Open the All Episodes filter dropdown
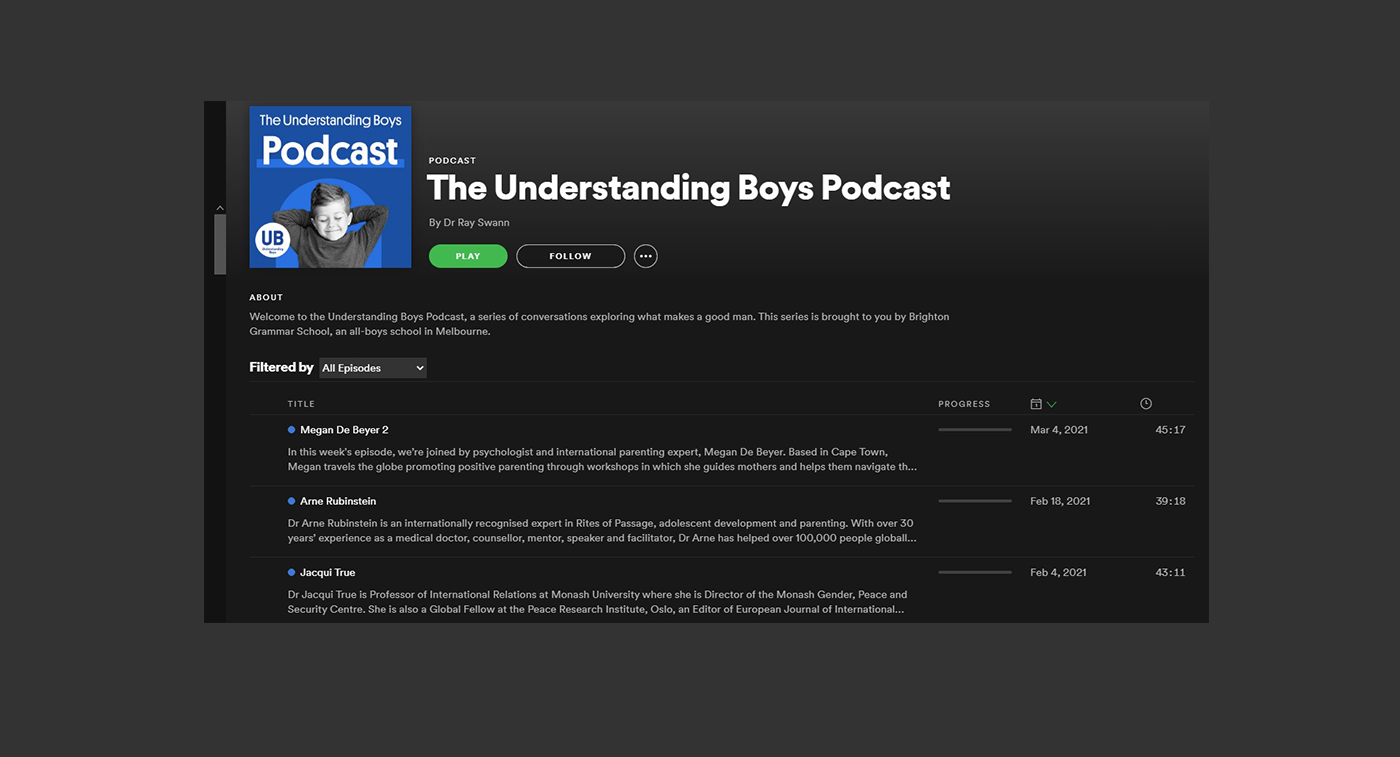Image resolution: width=1400 pixels, height=757 pixels. (373, 368)
